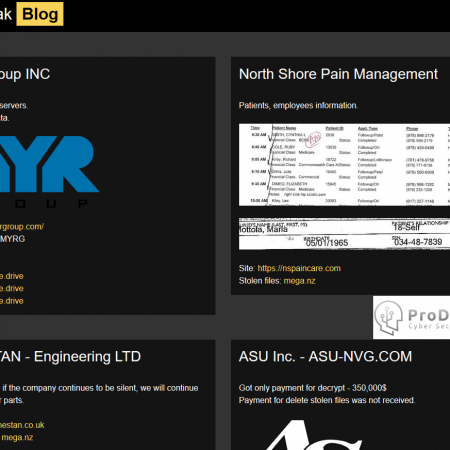Click the Engineering LTD card title
This screenshot has width=450, height=450.
tap(70, 356)
